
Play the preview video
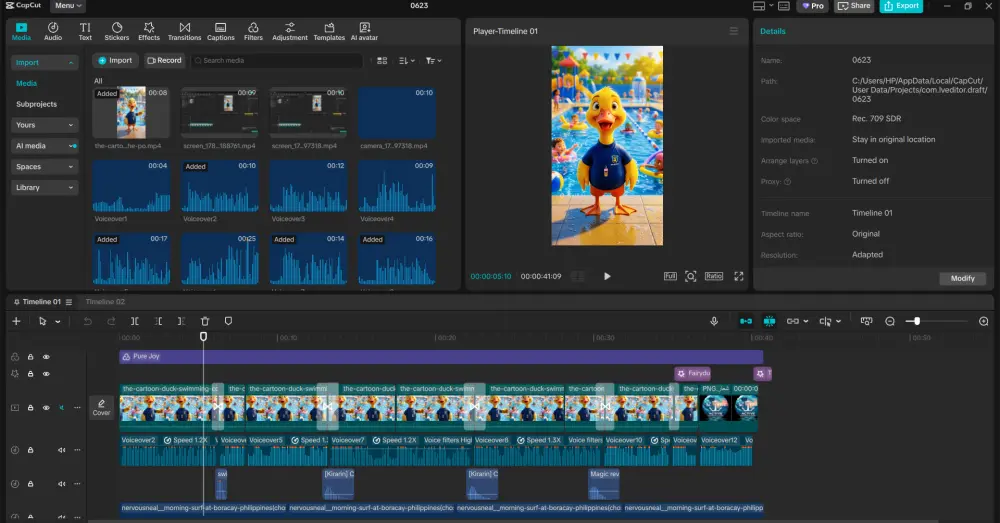click(x=607, y=276)
